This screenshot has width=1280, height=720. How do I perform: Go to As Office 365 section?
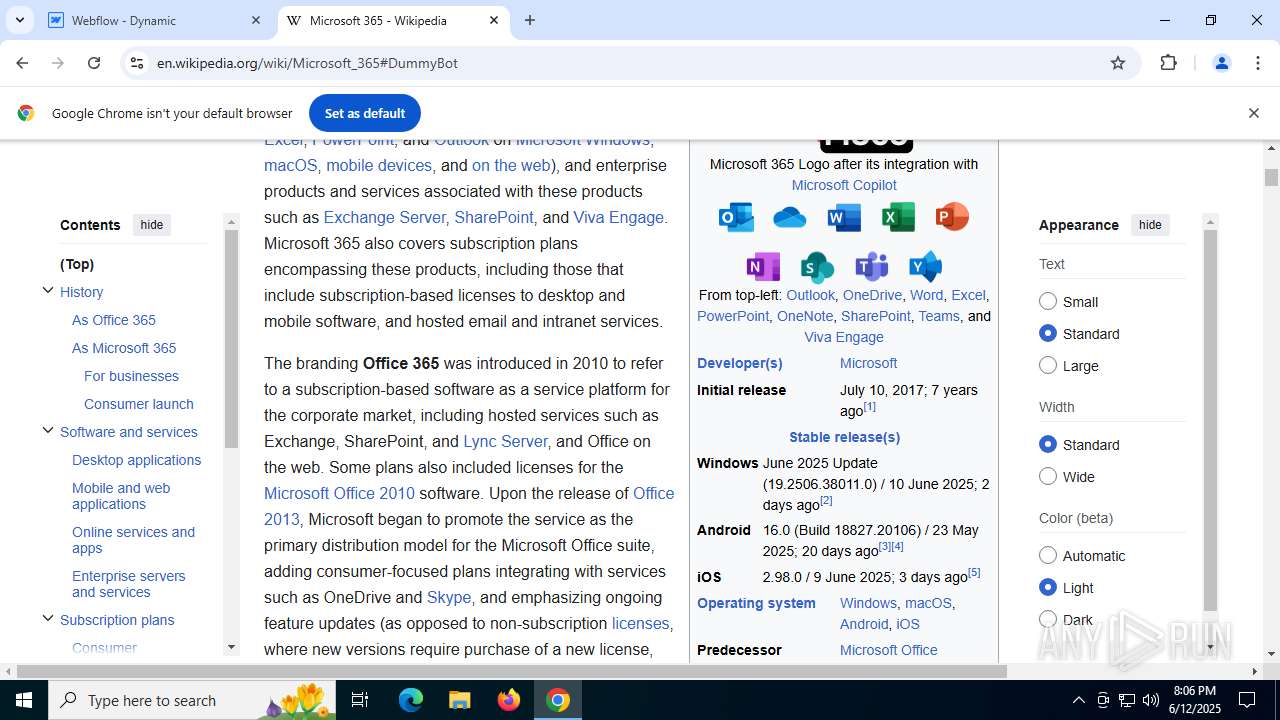click(x=114, y=320)
